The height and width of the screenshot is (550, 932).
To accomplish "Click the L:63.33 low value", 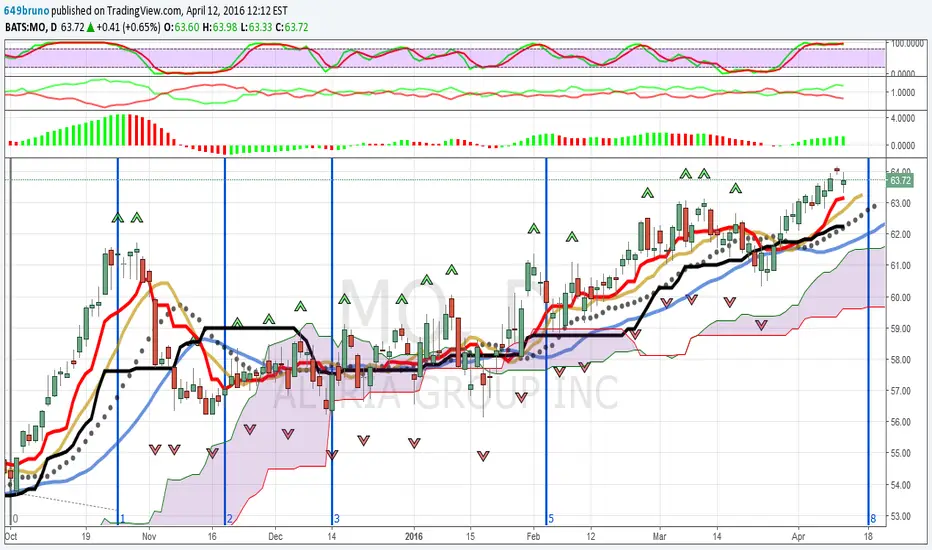I will pyautogui.click(x=256, y=27).
